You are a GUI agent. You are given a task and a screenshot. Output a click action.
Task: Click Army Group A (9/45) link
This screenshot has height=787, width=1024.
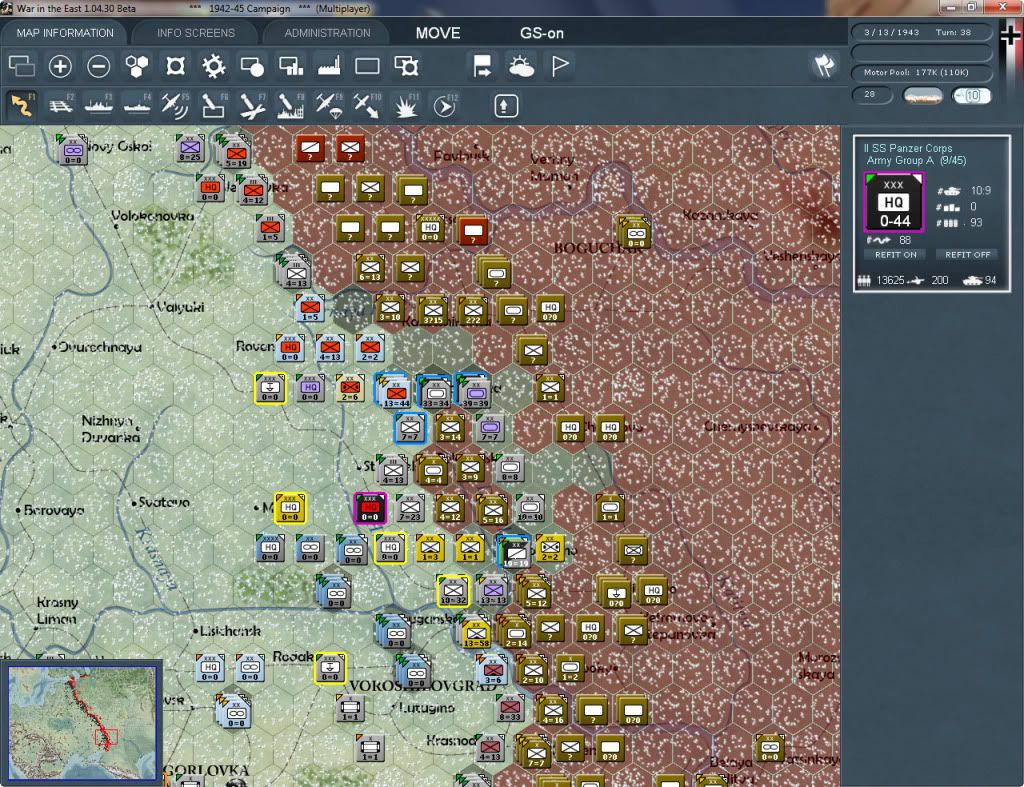tap(916, 161)
